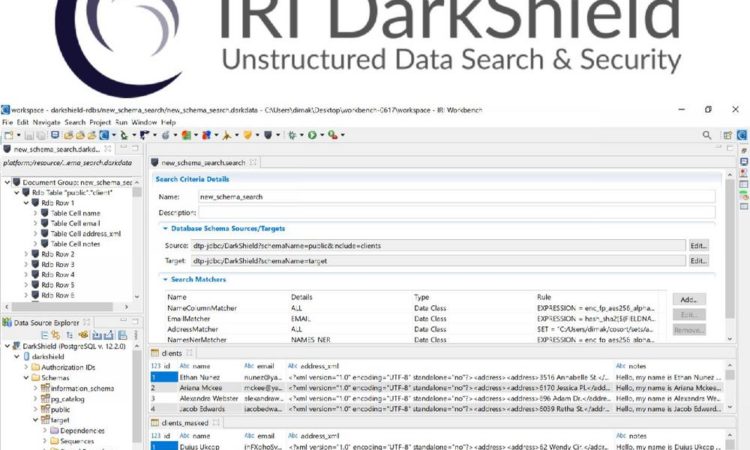Click the magnifying glass search icon in toolbar

point(706,135)
